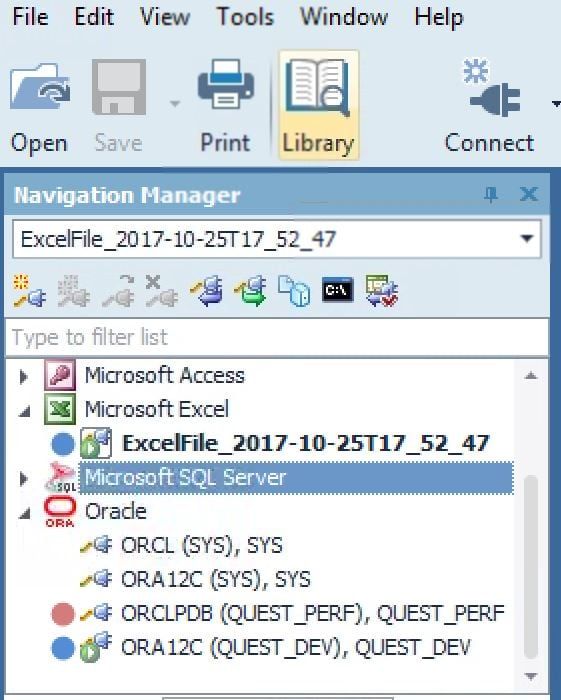Select the Microsoft SQL Server tree item
Viewport: 561px width, 700px height.
[296, 478]
